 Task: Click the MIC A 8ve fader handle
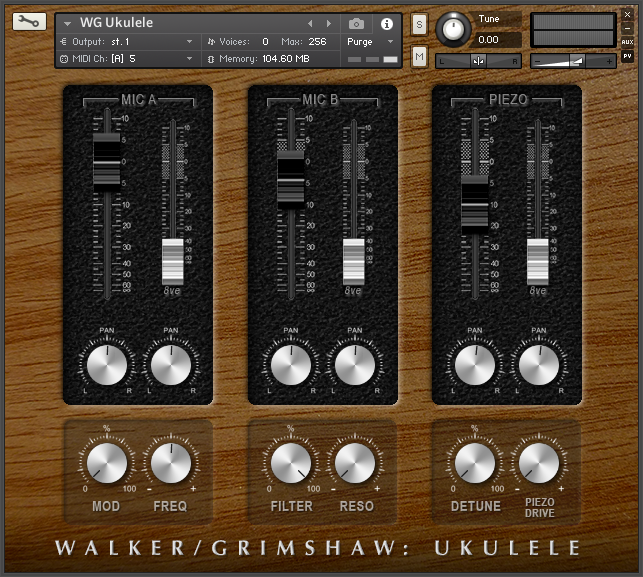pos(173,262)
